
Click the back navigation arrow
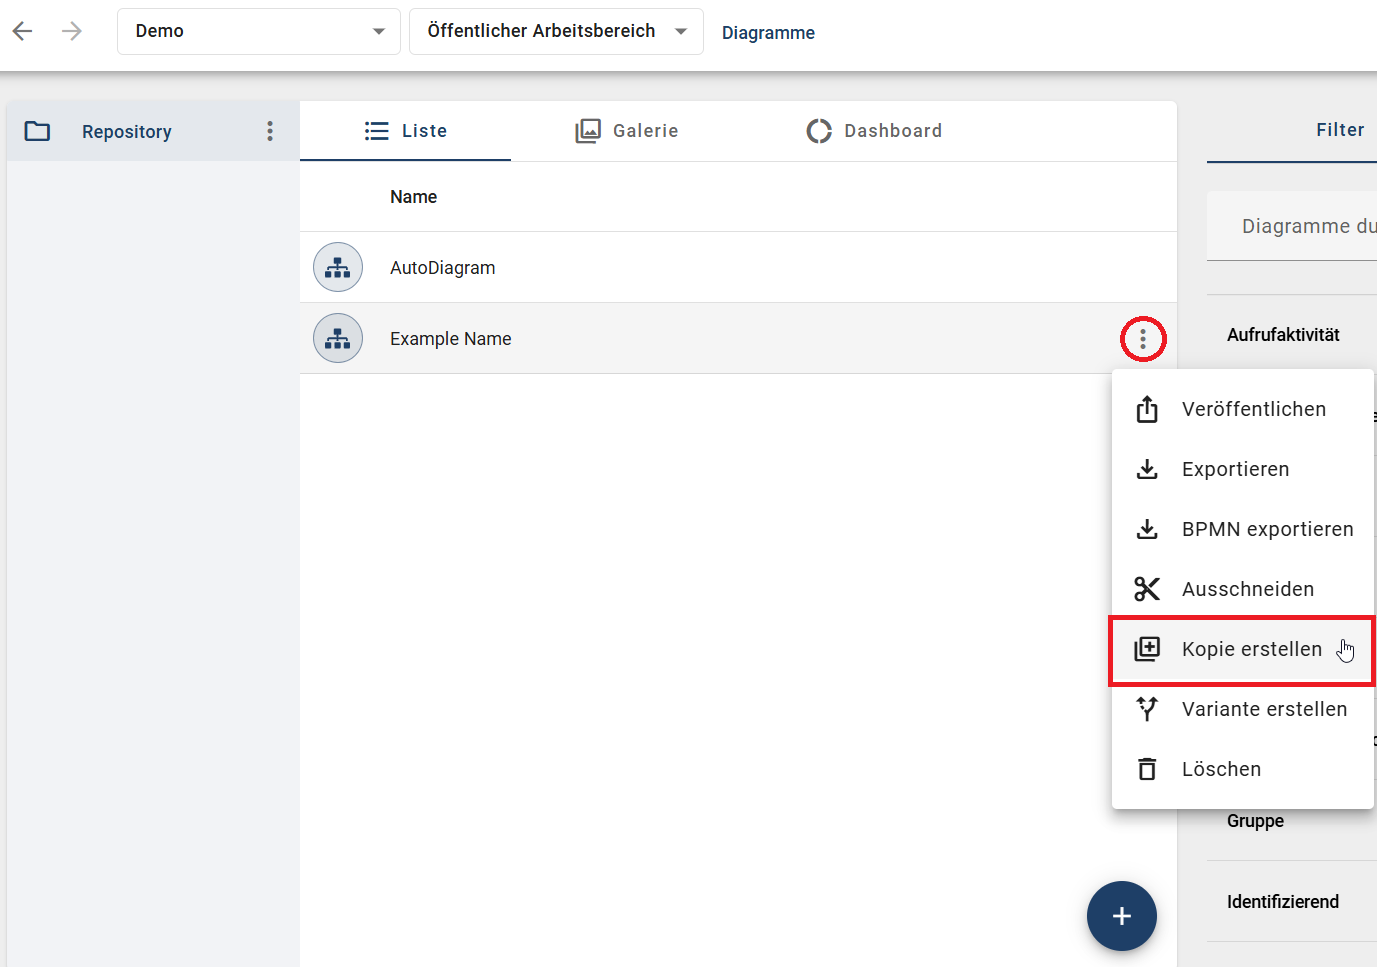coord(23,31)
